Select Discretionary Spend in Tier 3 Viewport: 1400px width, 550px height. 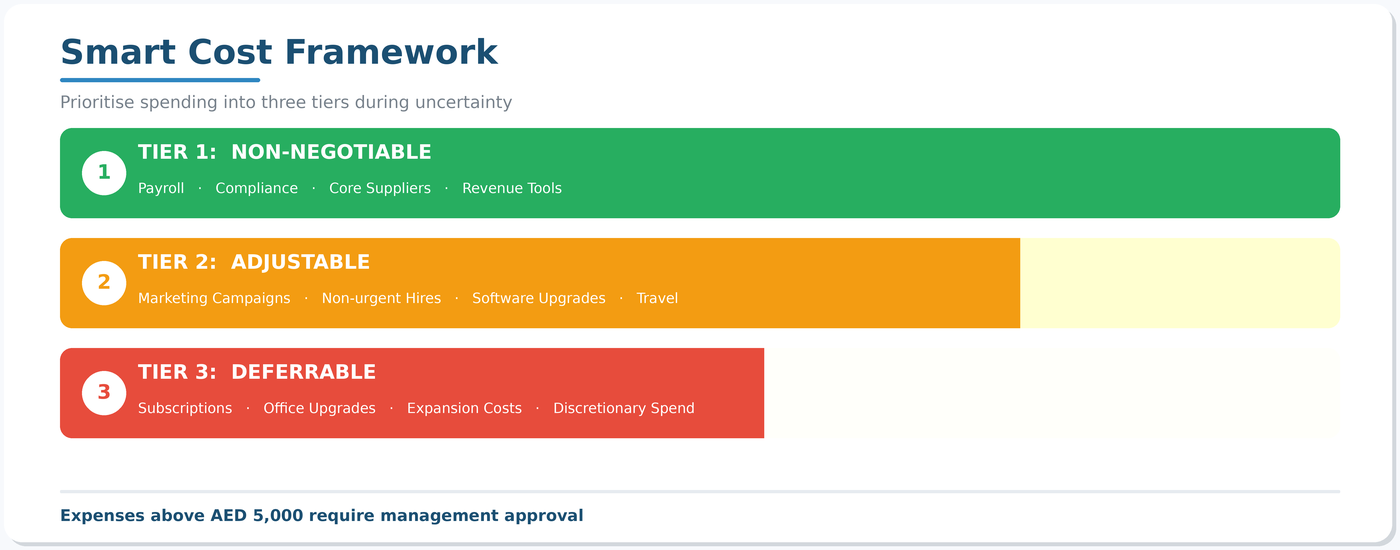[x=624, y=408]
